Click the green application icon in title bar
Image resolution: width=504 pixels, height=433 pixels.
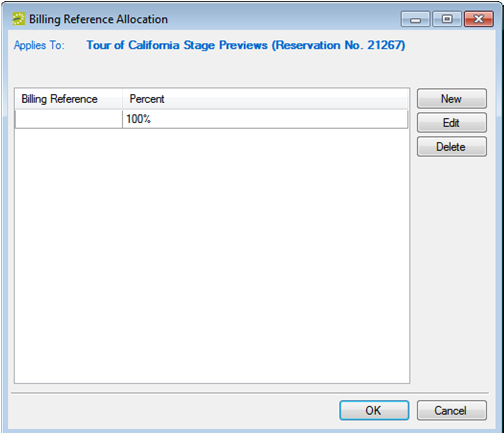(x=18, y=19)
